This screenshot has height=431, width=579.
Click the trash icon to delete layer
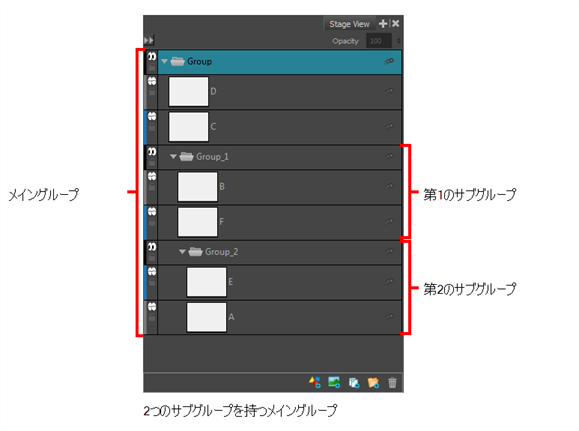[392, 383]
